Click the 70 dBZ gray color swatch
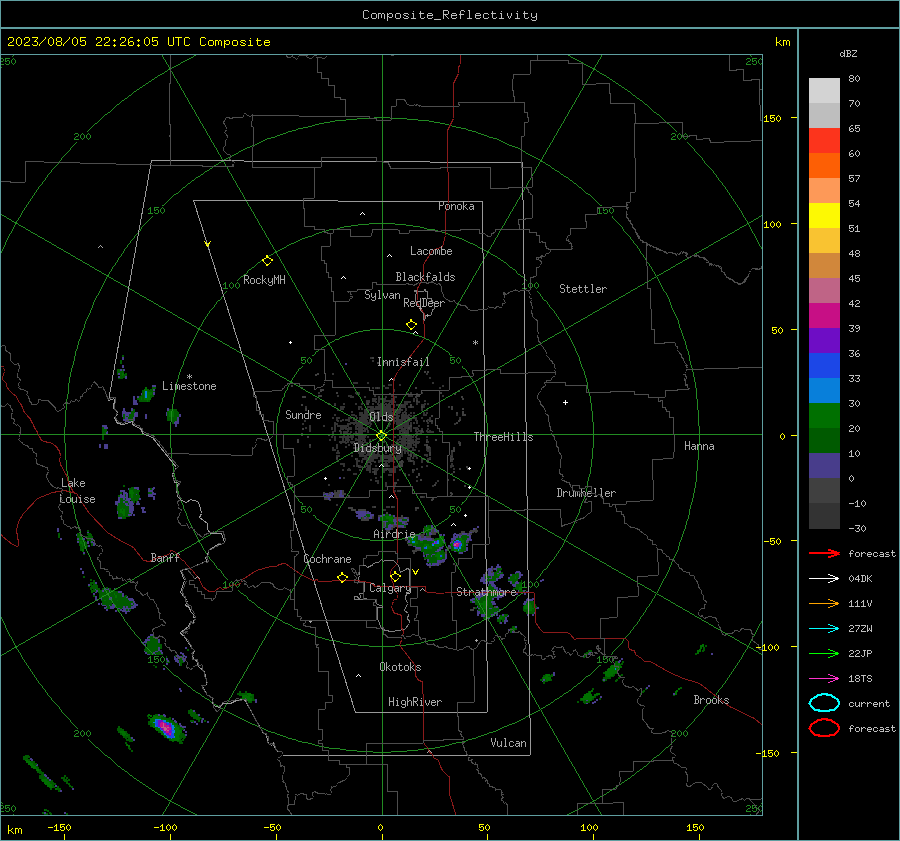Screen dimensions: 900x841 pos(824,91)
